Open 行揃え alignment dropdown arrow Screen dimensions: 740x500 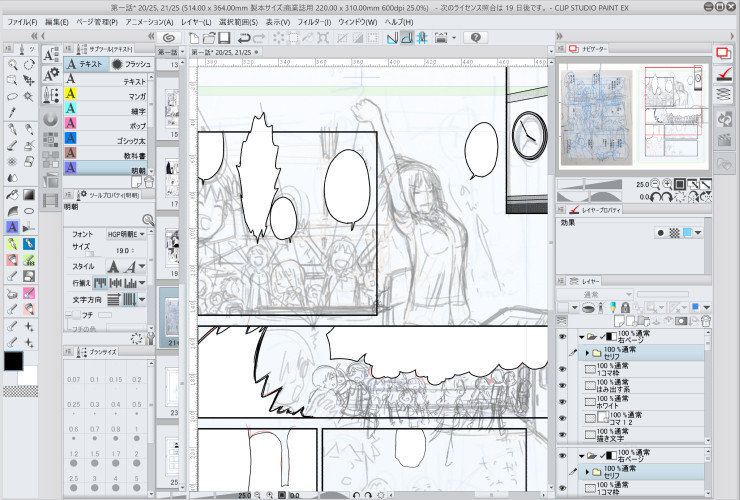[142, 283]
